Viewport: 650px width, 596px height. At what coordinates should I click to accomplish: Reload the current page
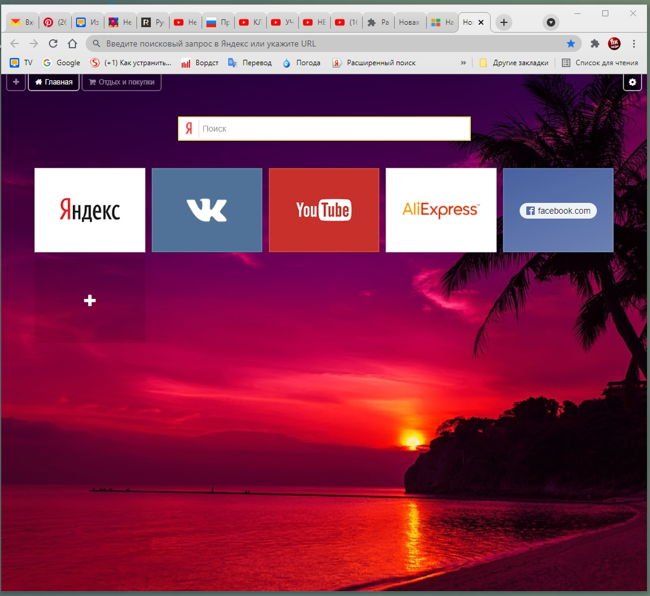[53, 44]
